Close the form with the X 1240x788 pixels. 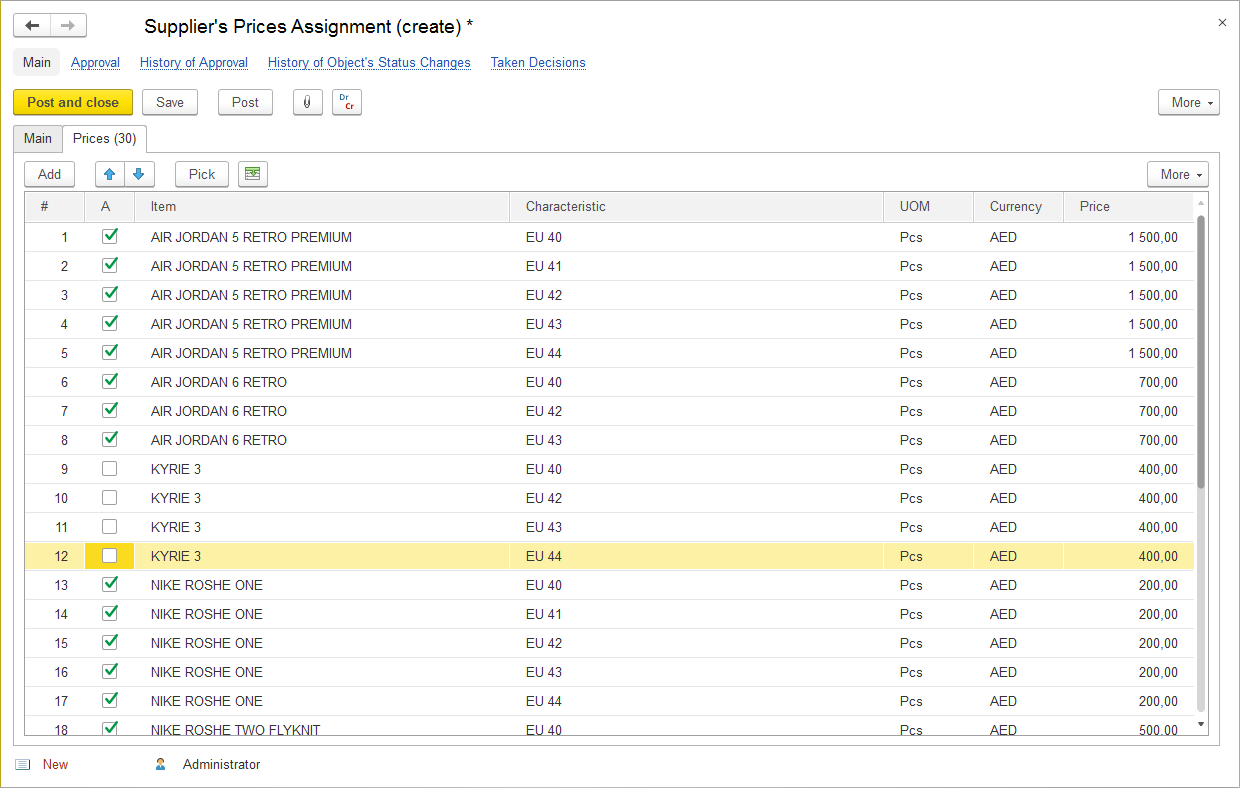click(x=1222, y=22)
